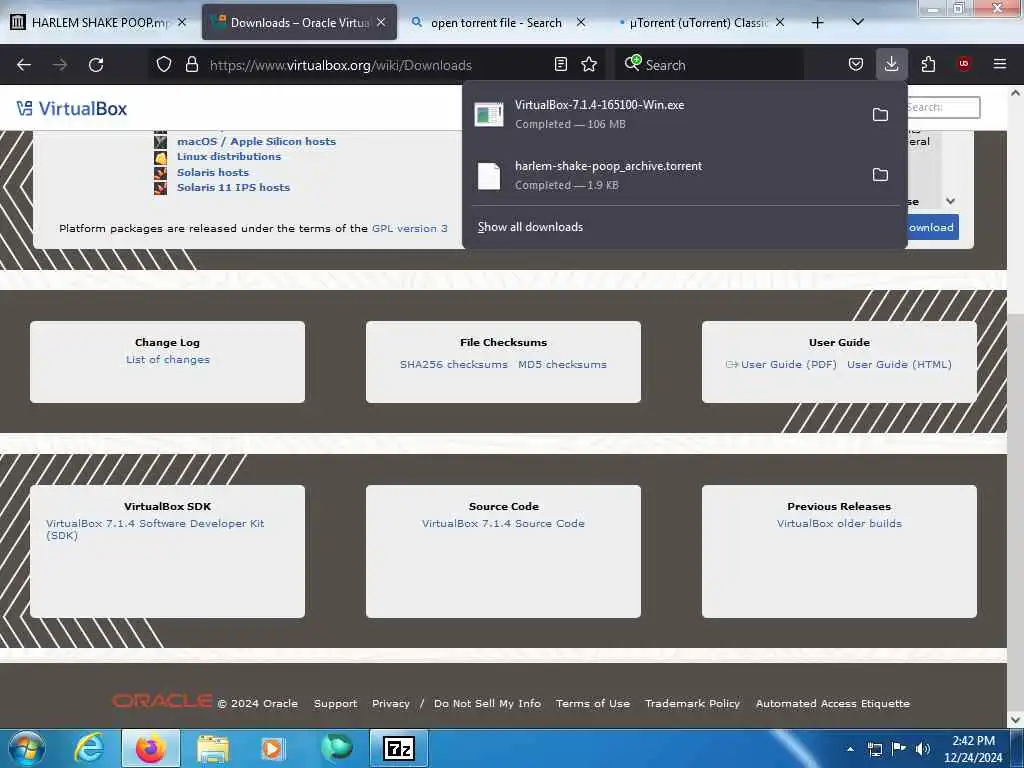
Task: Click Firefox icon in taskbar
Action: coord(150,748)
